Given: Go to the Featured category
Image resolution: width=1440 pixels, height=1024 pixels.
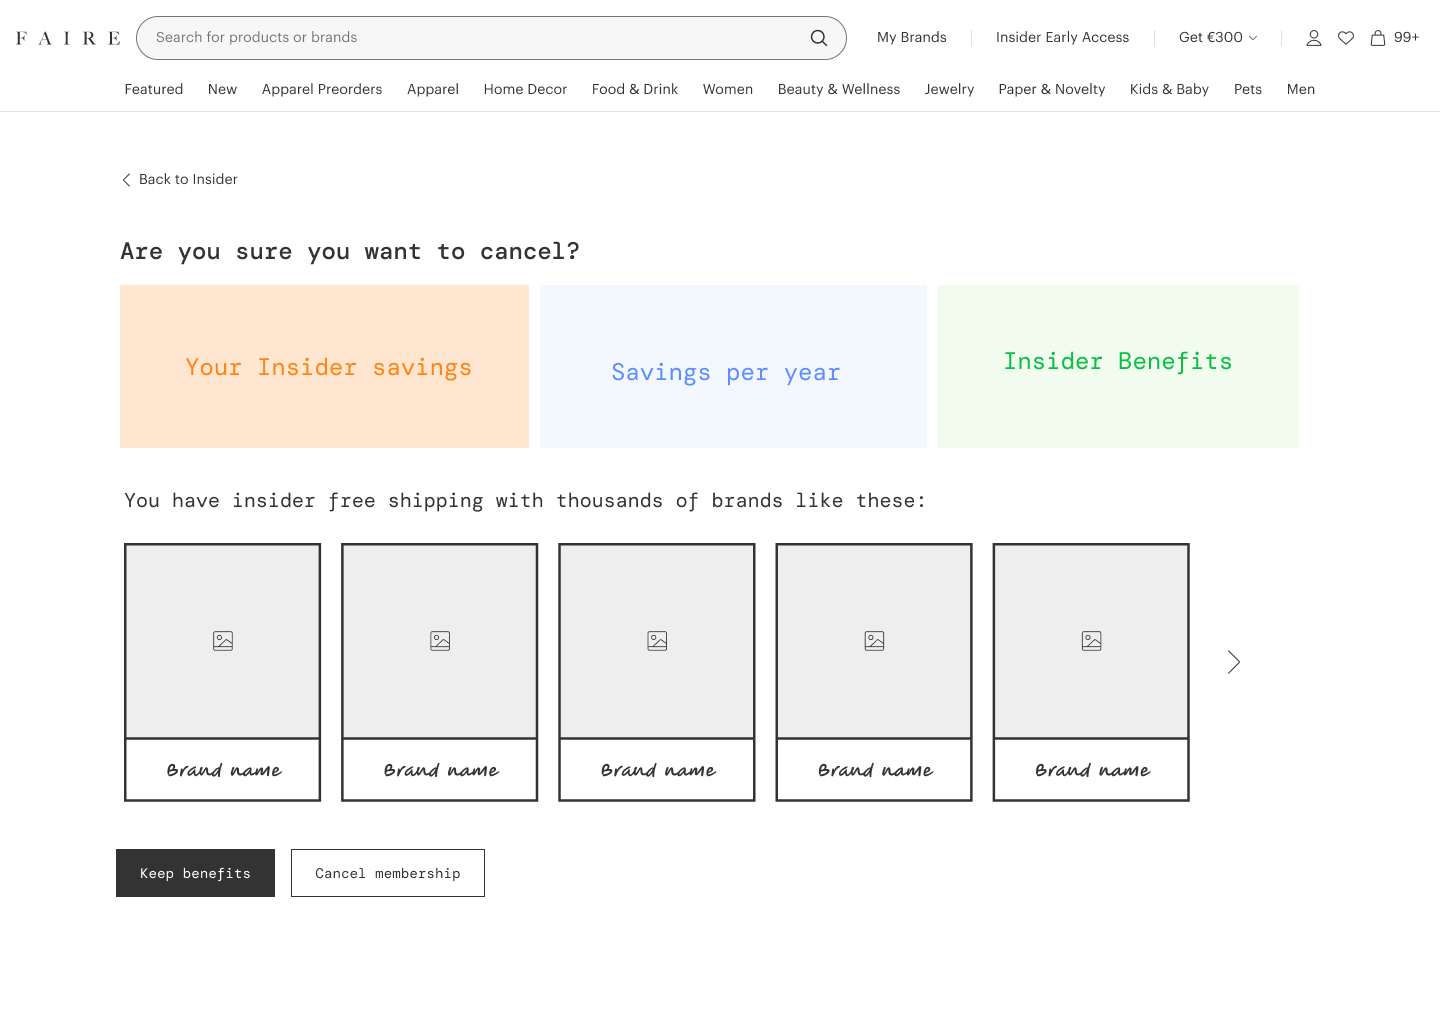Looking at the screenshot, I should click(x=154, y=89).
